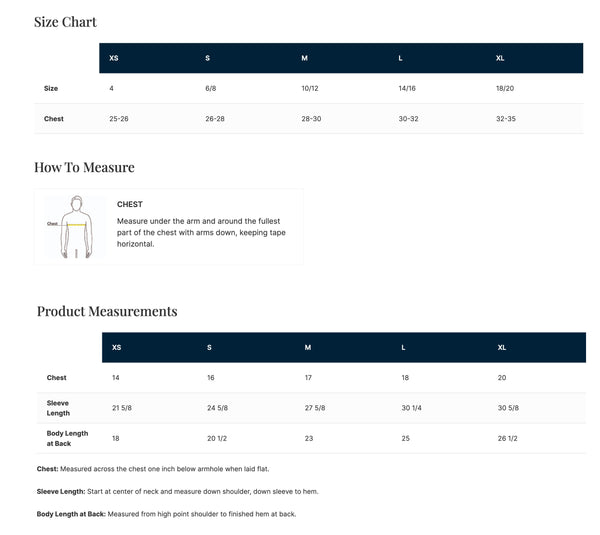
Task: Select the XS column header in Size Chart
Action: 114,58
